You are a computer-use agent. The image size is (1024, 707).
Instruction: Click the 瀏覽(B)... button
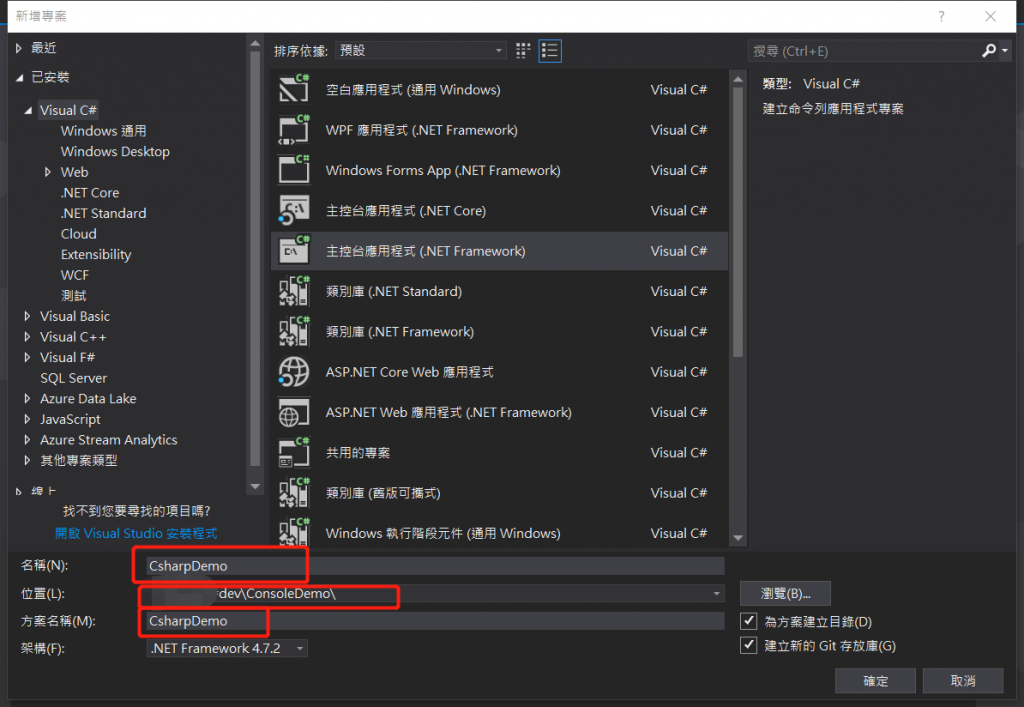pos(785,593)
